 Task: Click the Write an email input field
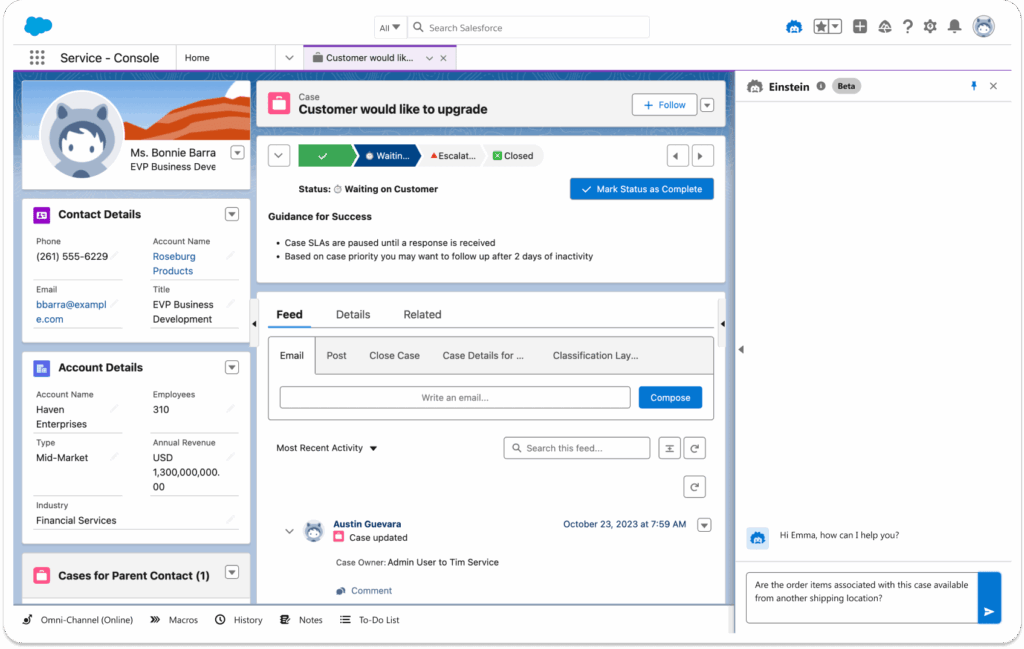(455, 397)
